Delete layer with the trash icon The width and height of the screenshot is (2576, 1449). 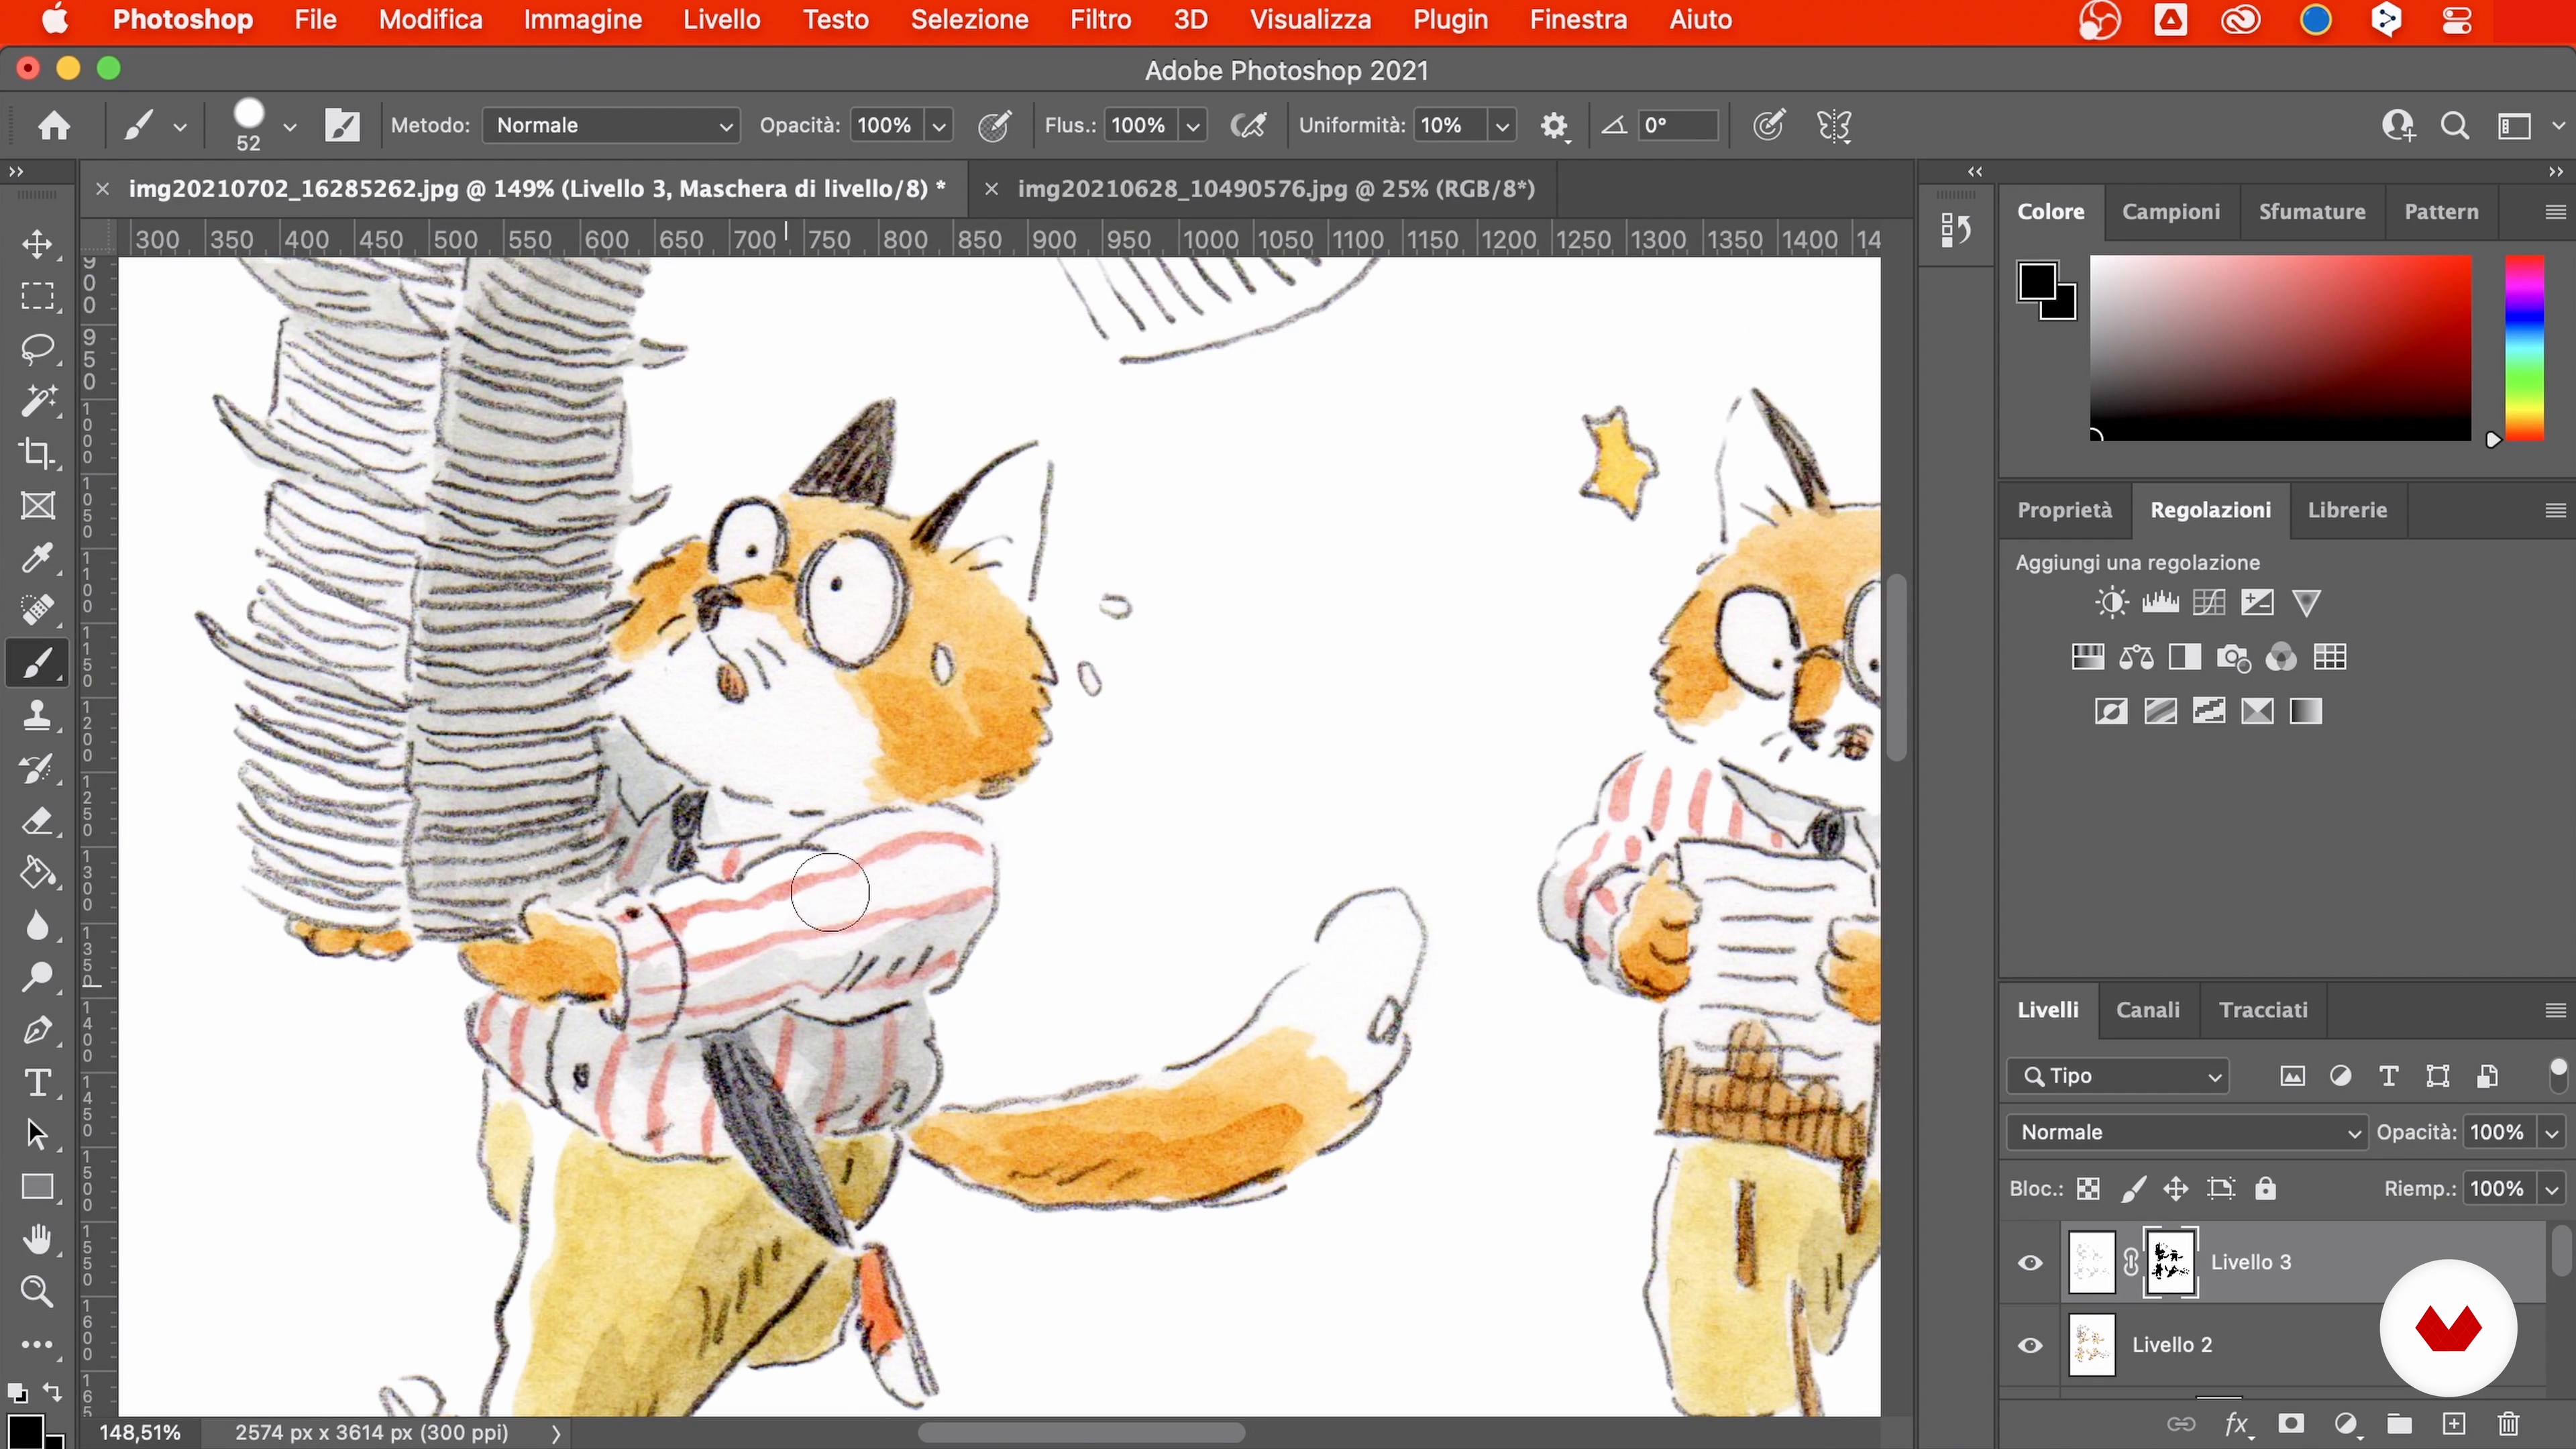[2508, 1424]
